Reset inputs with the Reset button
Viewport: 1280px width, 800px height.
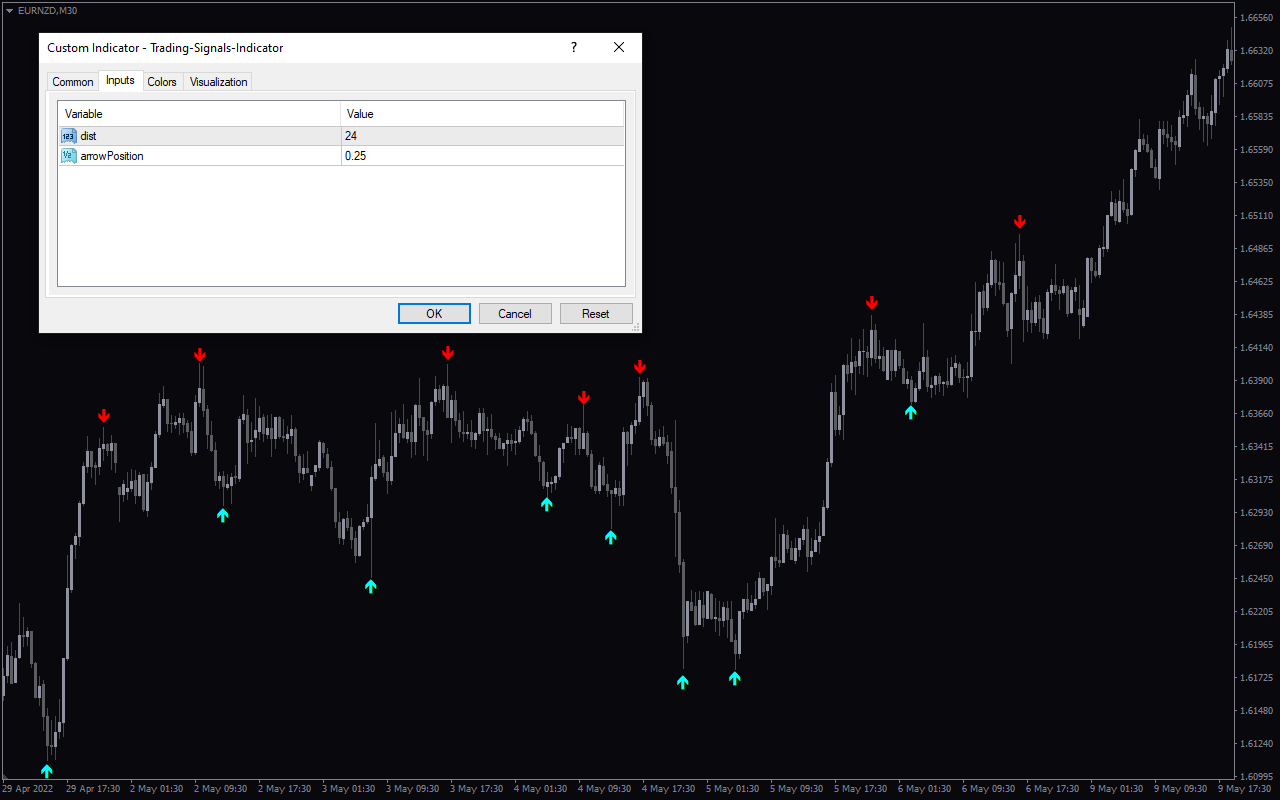(596, 314)
